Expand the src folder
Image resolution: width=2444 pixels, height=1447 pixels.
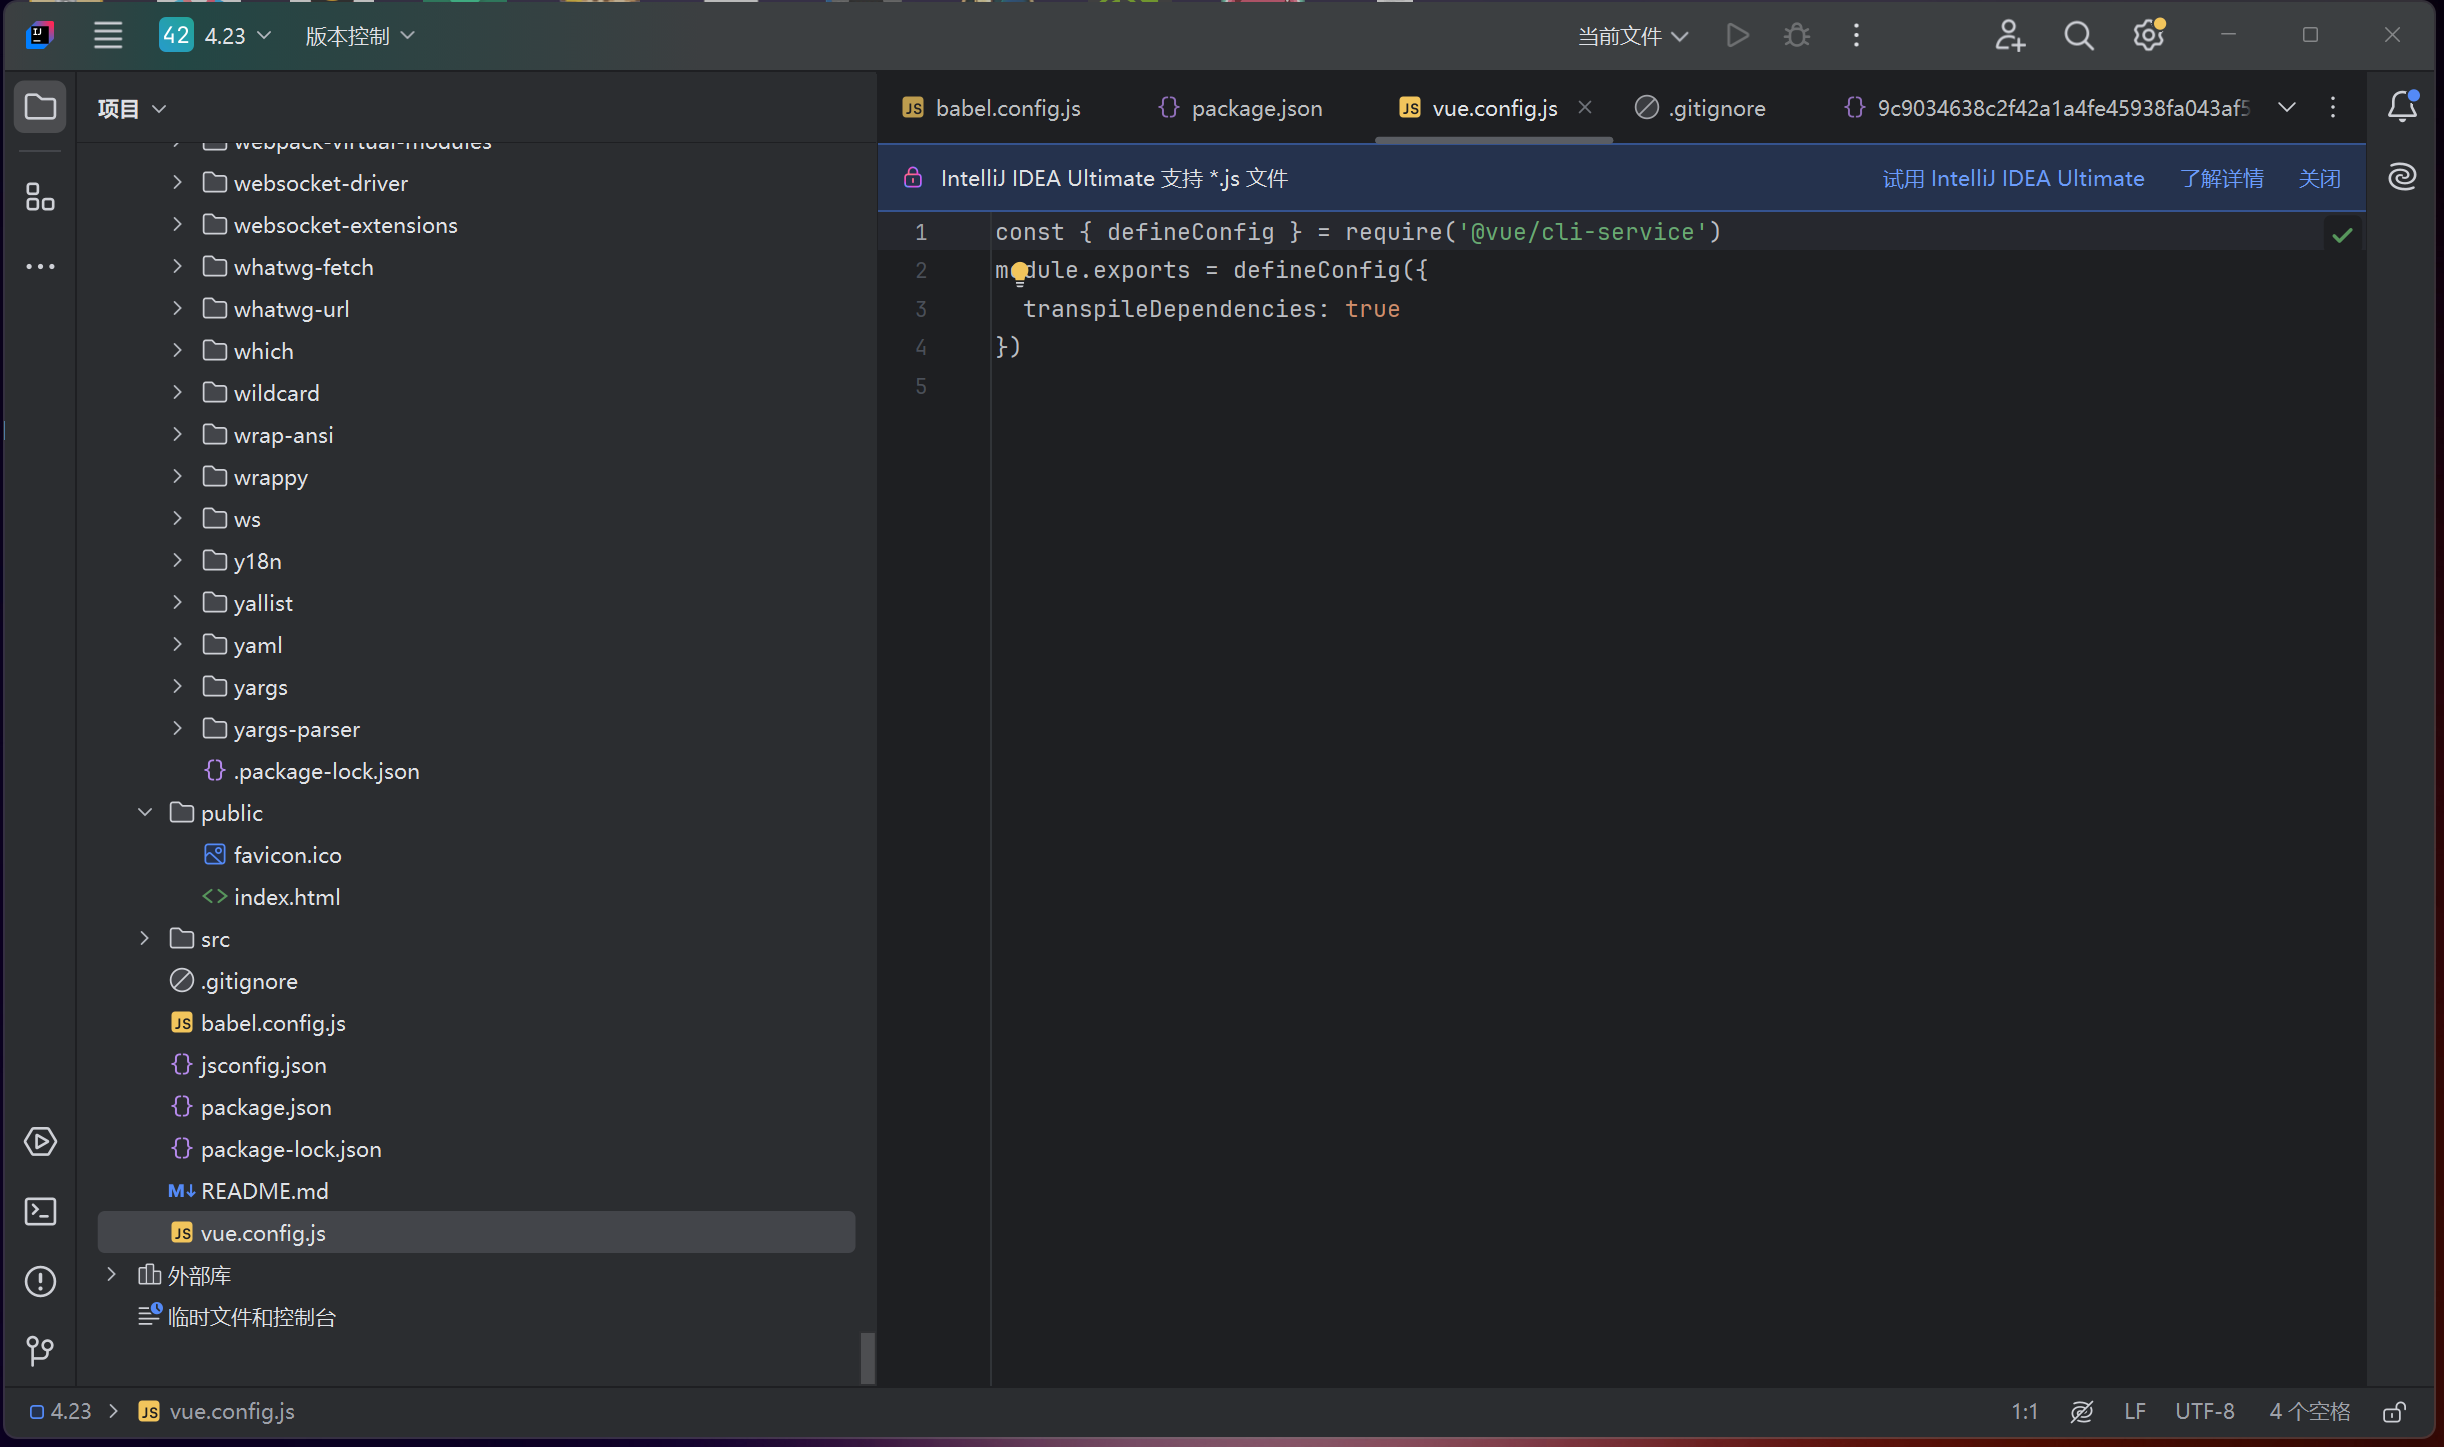tap(144, 939)
